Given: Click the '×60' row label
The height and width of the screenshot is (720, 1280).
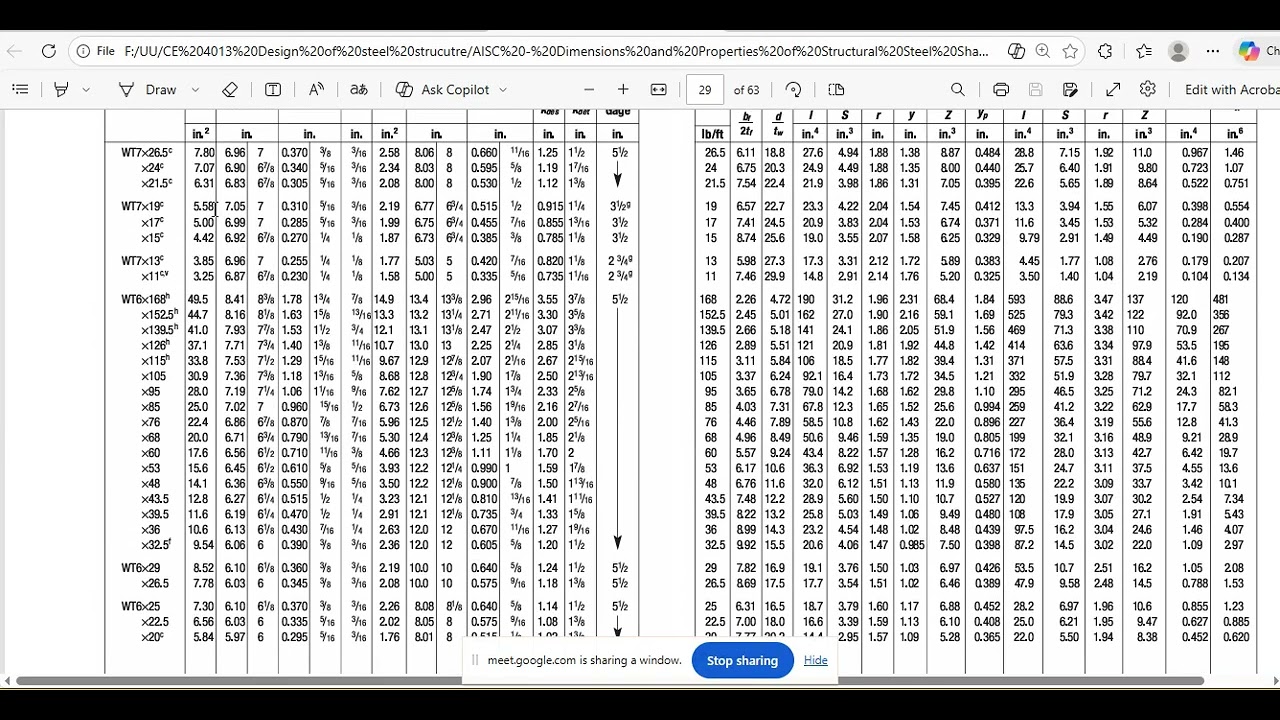Looking at the screenshot, I should click(x=151, y=453).
